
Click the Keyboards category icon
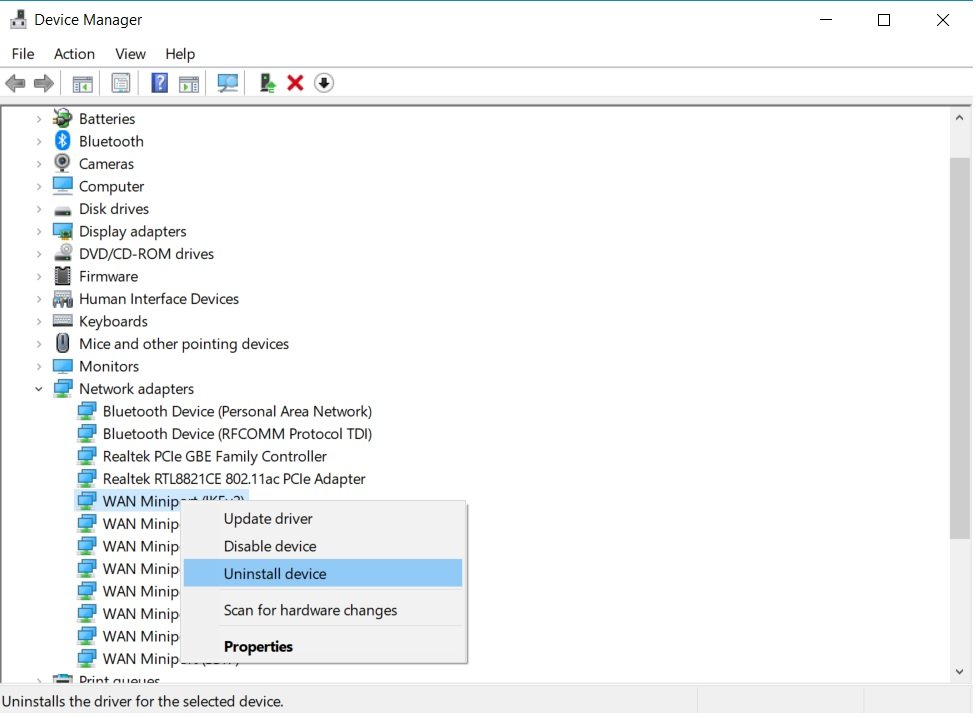click(x=62, y=321)
